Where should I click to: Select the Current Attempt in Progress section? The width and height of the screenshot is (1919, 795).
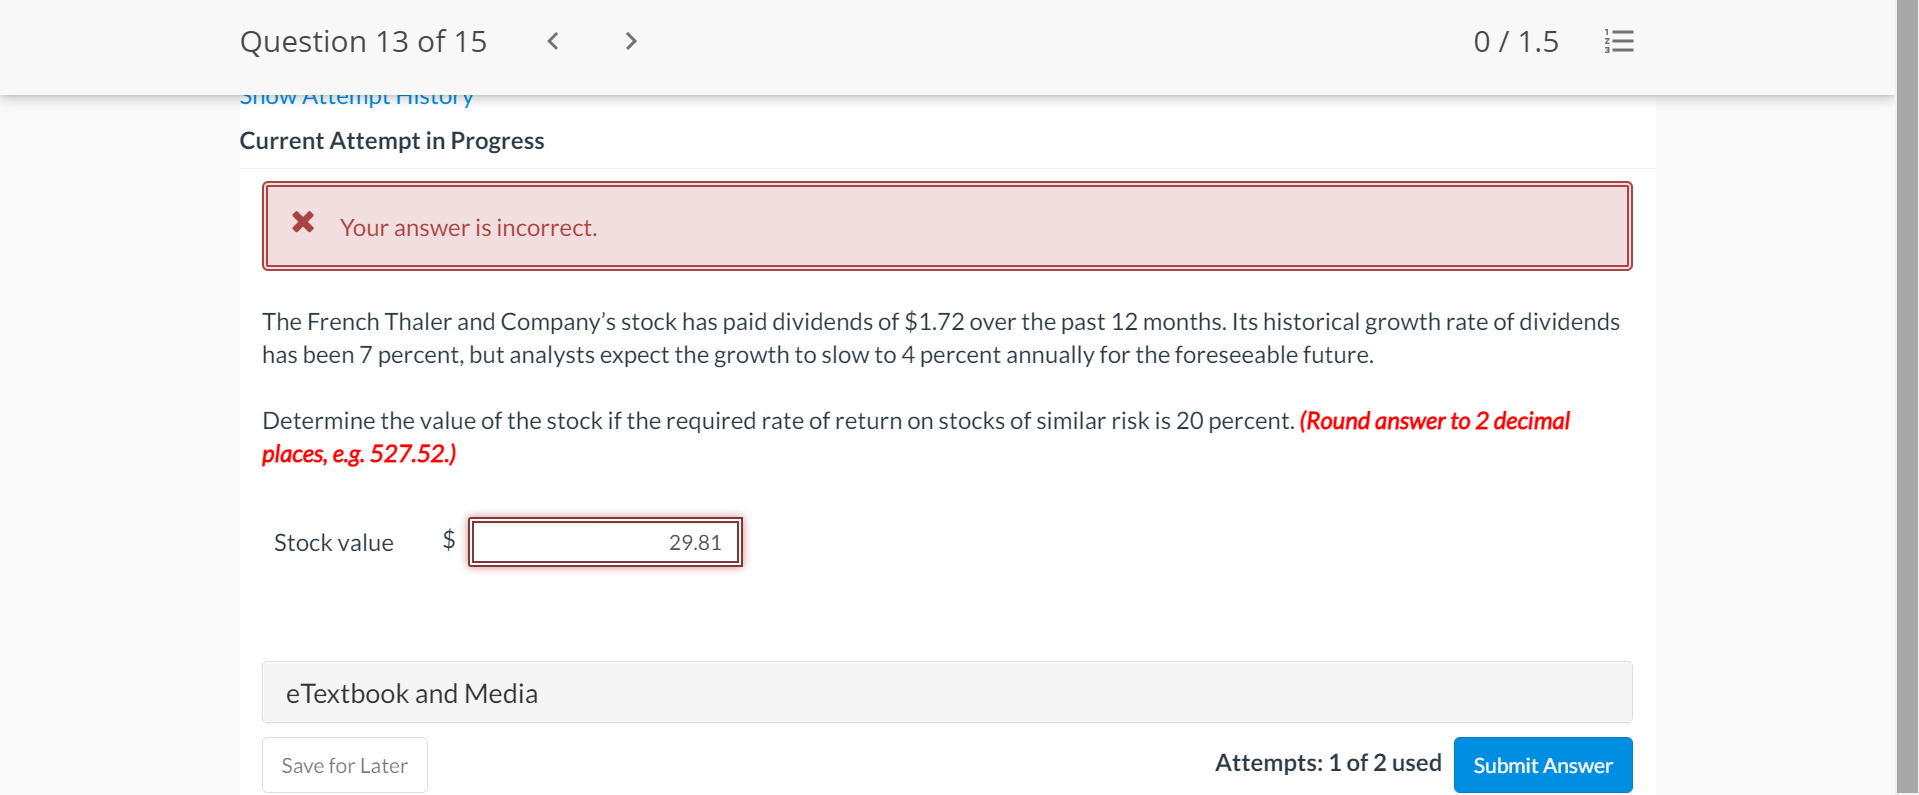click(x=391, y=140)
